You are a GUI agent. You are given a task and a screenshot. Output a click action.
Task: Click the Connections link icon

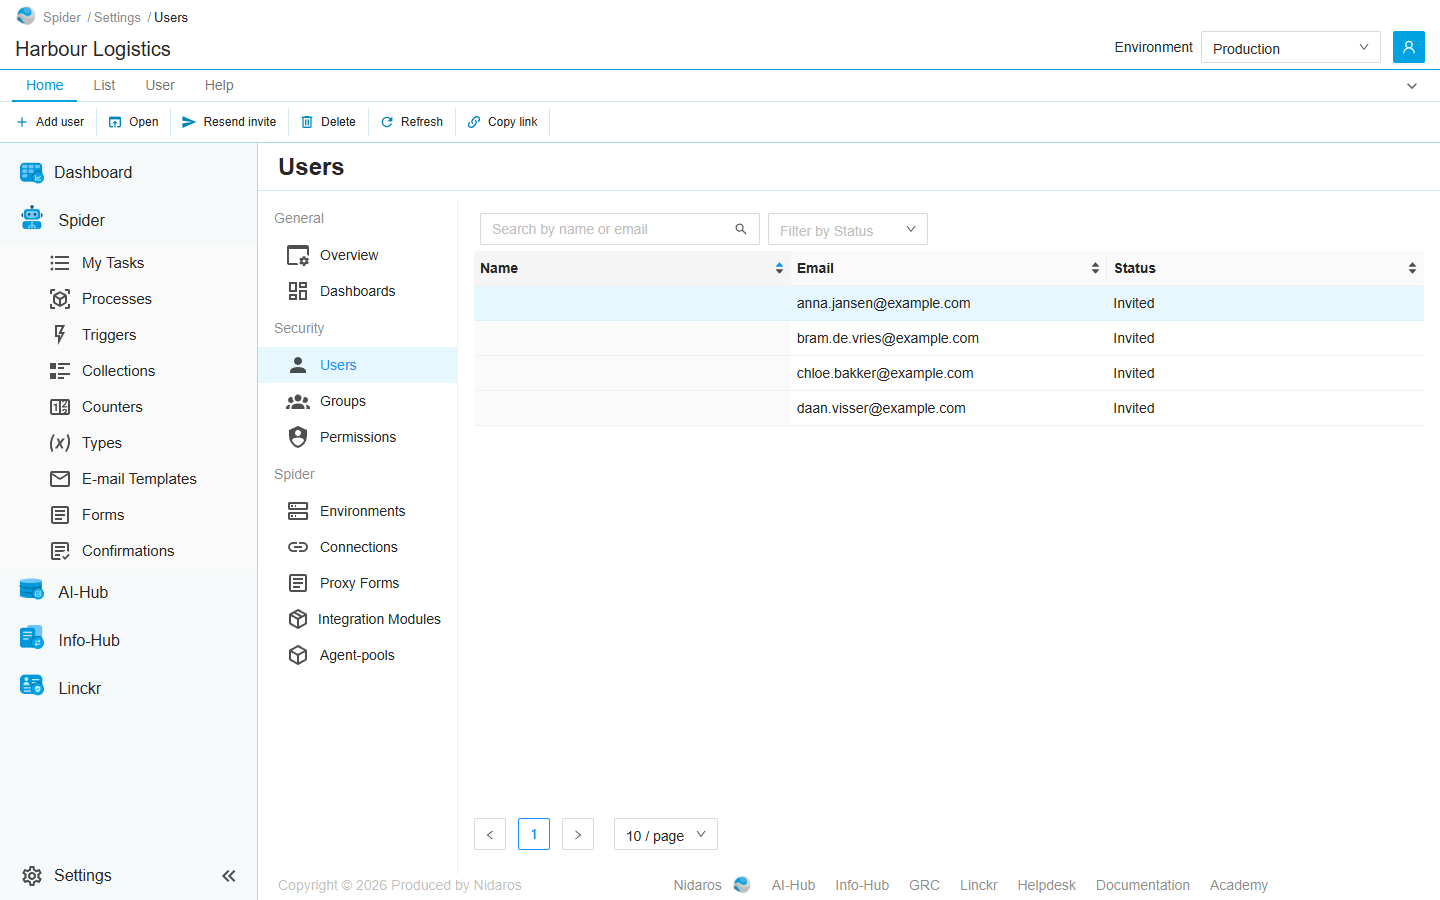pyautogui.click(x=298, y=547)
